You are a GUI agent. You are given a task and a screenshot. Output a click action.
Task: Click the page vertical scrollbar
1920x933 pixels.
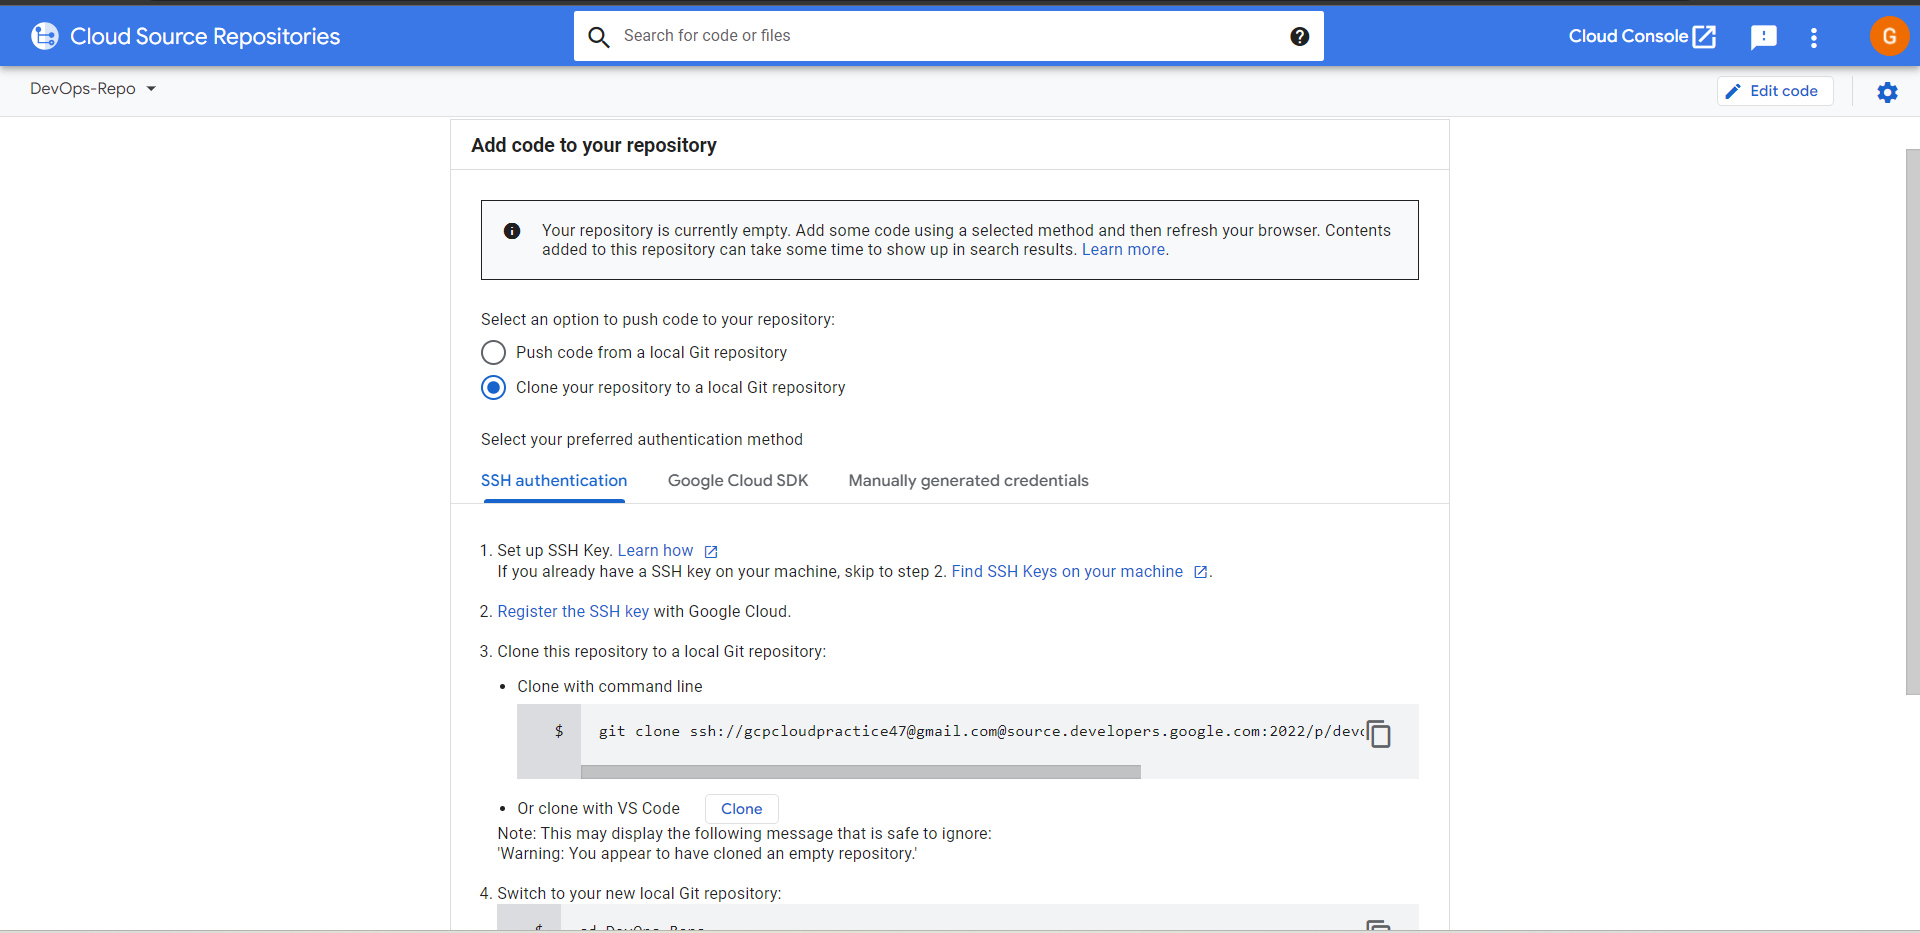pos(1912,421)
